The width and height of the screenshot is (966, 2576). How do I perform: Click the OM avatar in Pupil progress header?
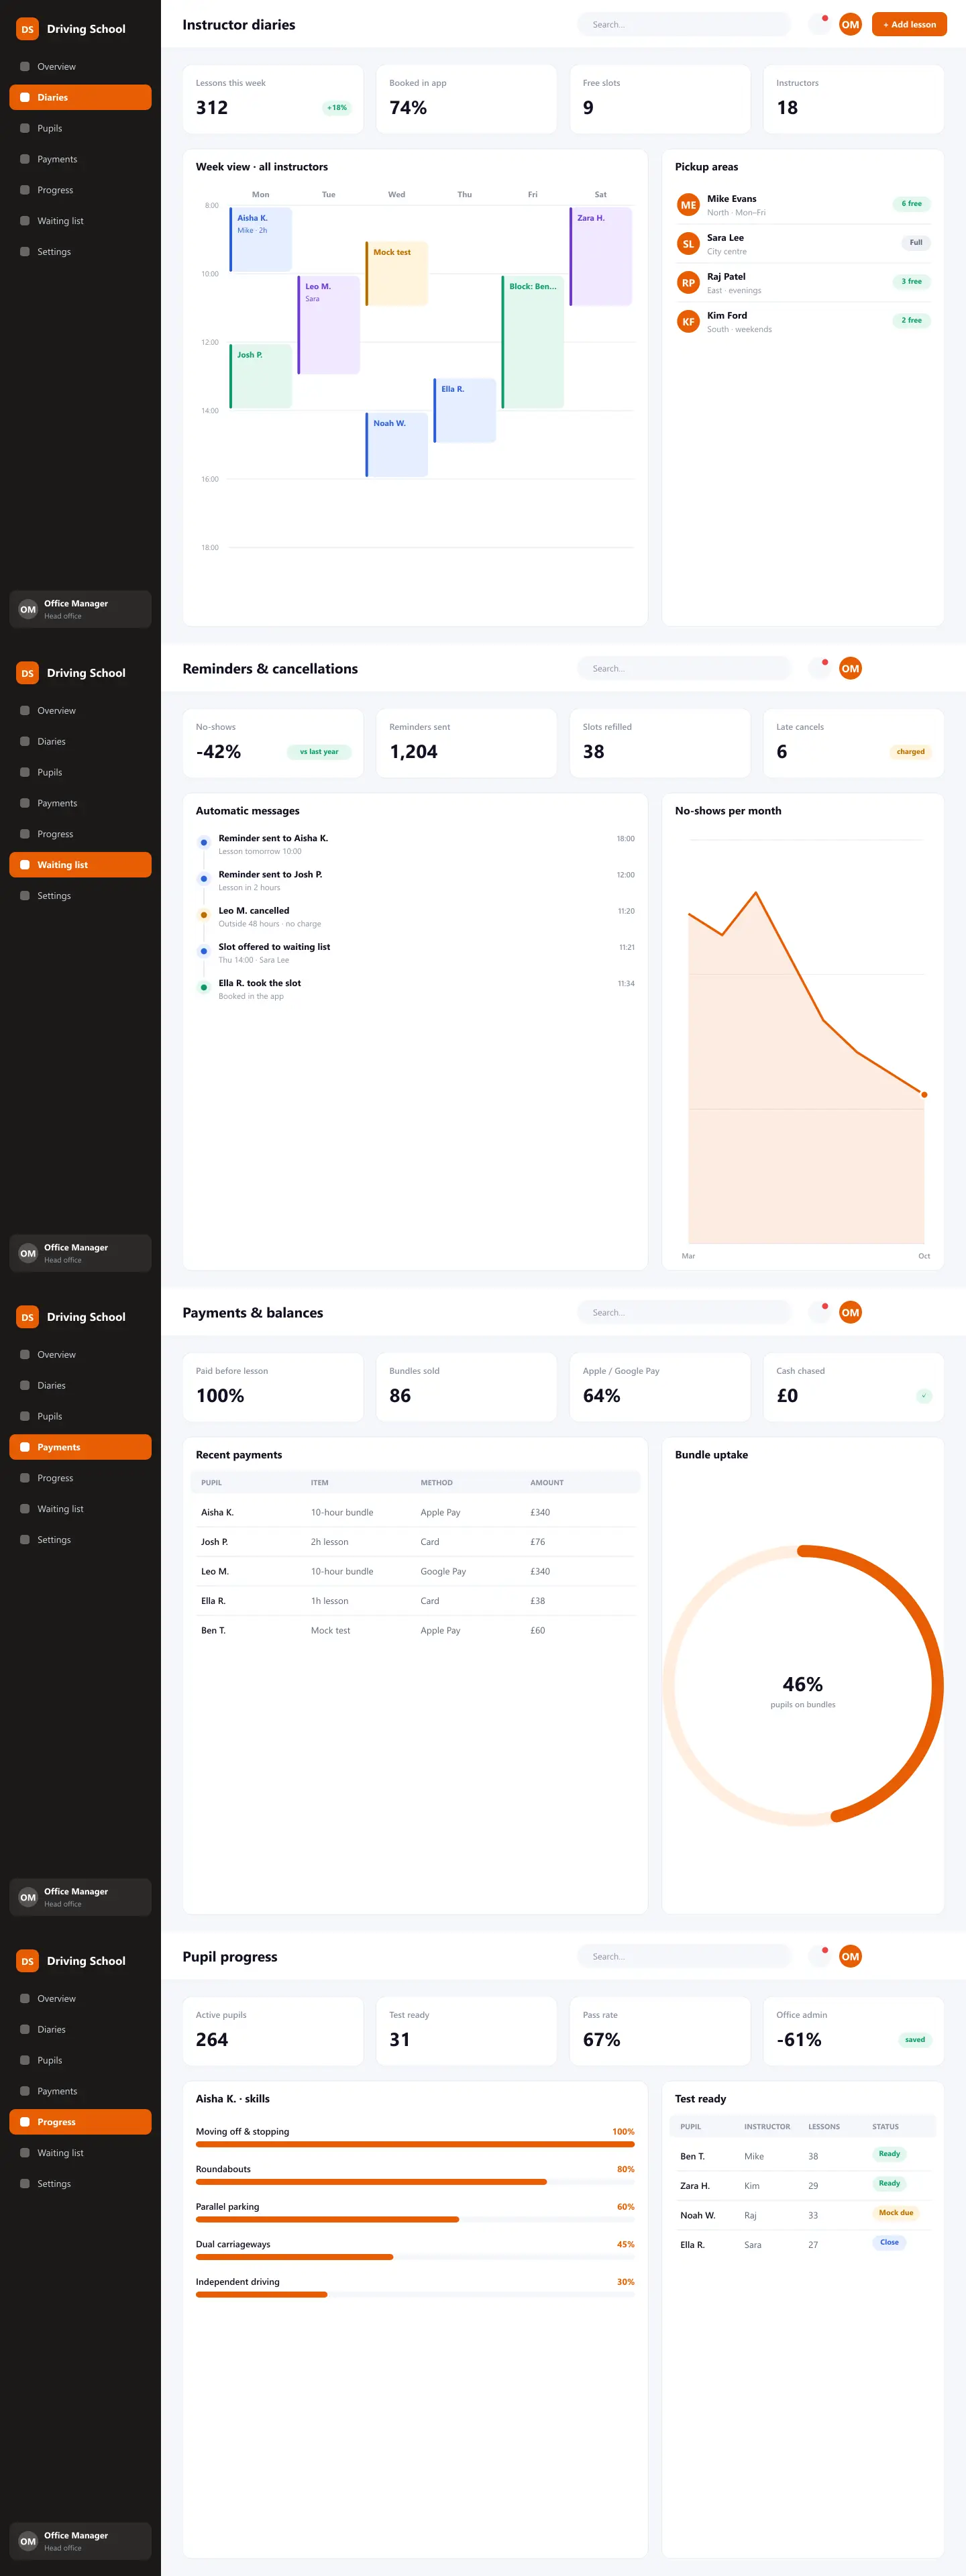[x=850, y=1956]
